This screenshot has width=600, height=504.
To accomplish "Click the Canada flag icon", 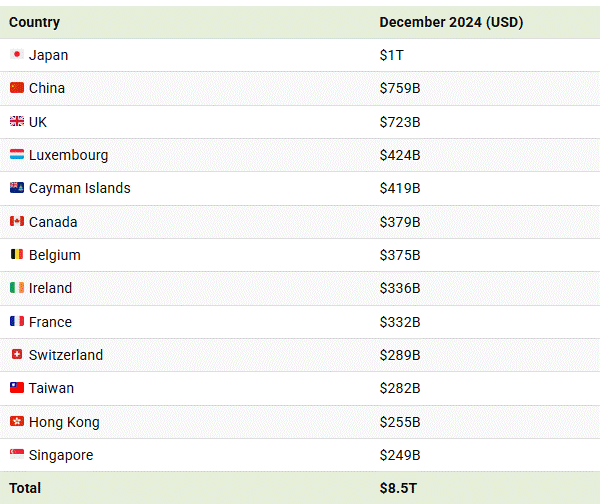I will coord(17,222).
